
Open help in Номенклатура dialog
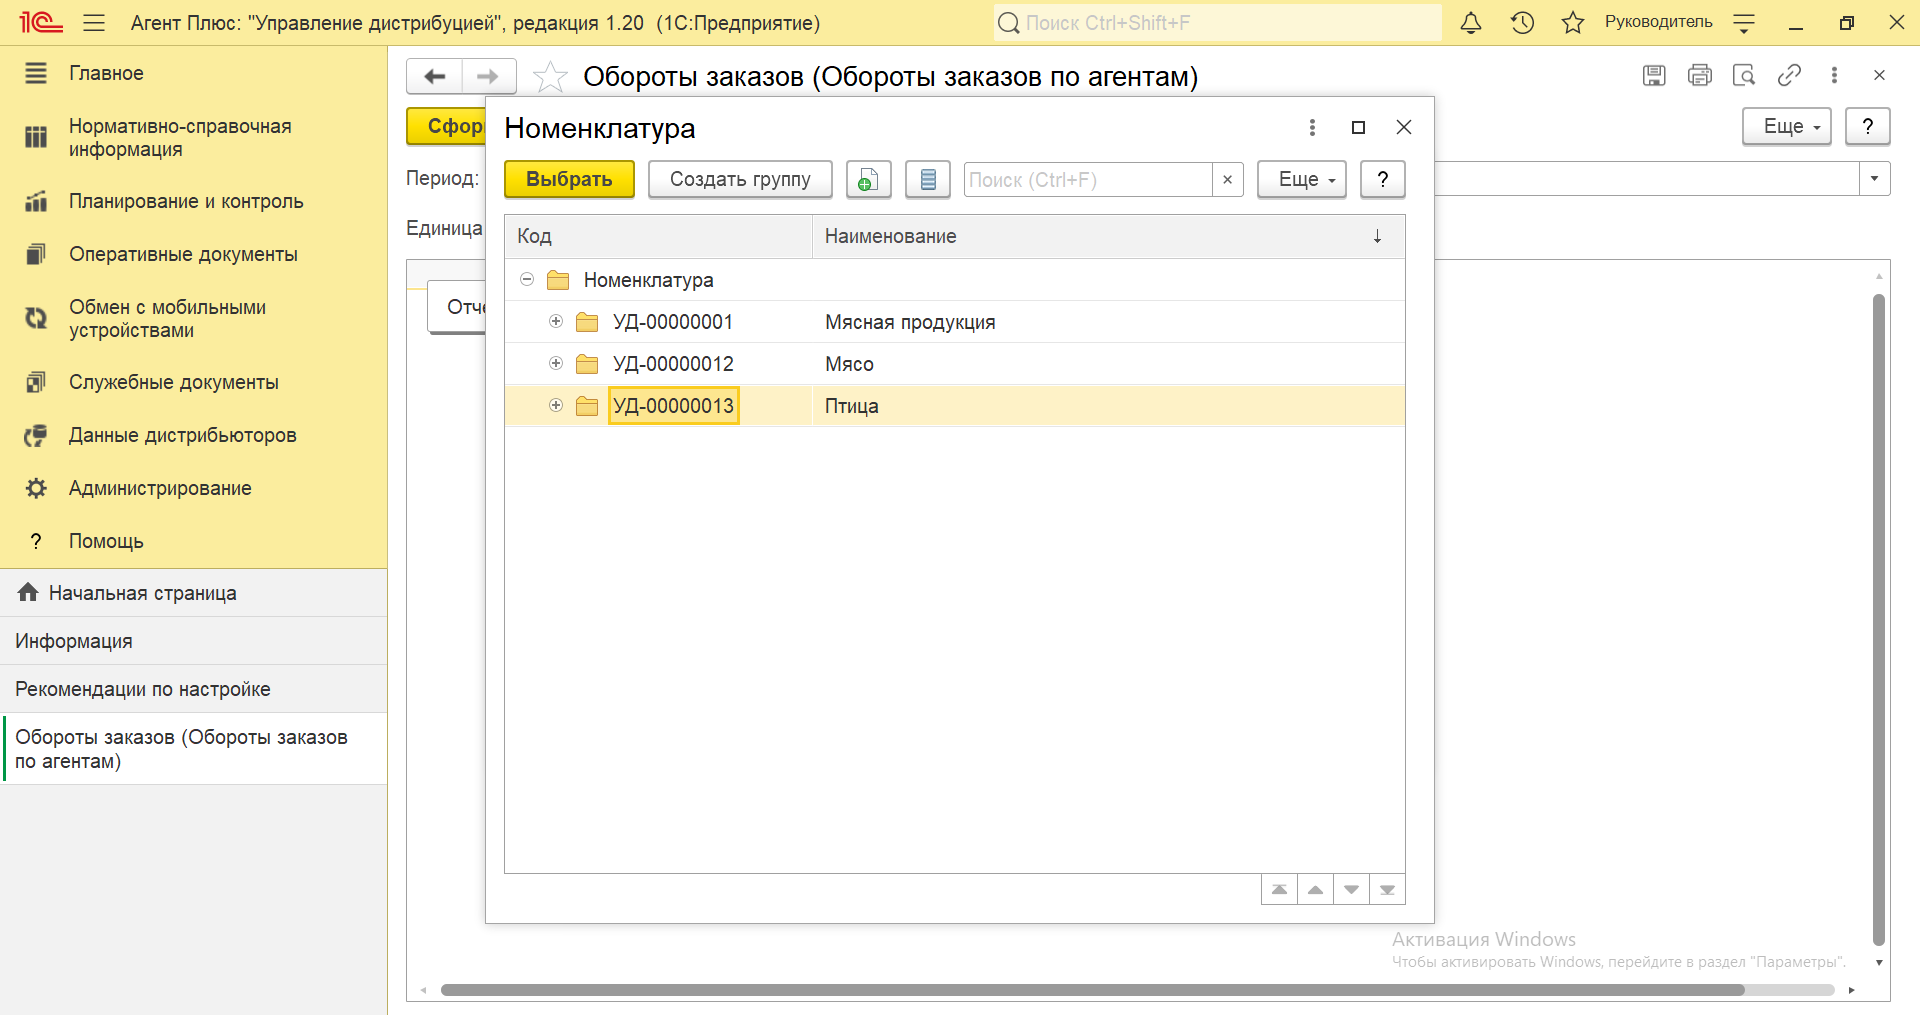click(1383, 179)
